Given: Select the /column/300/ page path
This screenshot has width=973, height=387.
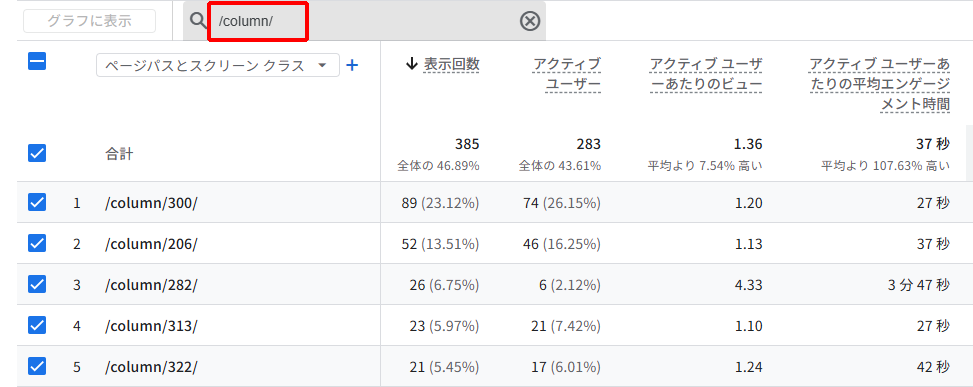Looking at the screenshot, I should click(x=151, y=203).
